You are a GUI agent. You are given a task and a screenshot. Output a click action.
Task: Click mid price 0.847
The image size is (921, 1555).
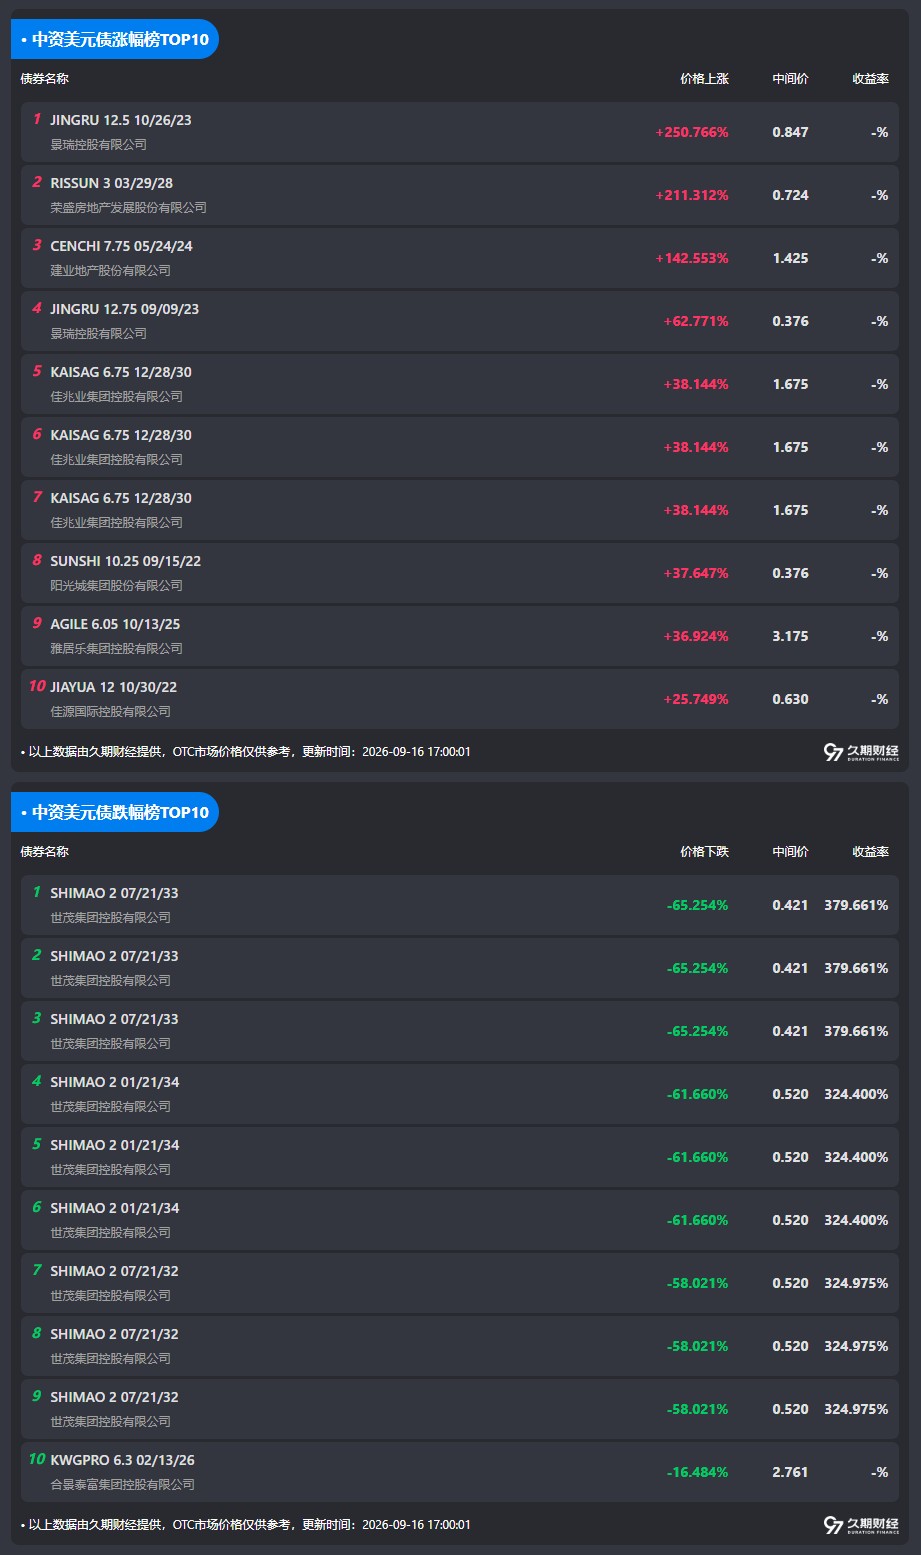(790, 132)
